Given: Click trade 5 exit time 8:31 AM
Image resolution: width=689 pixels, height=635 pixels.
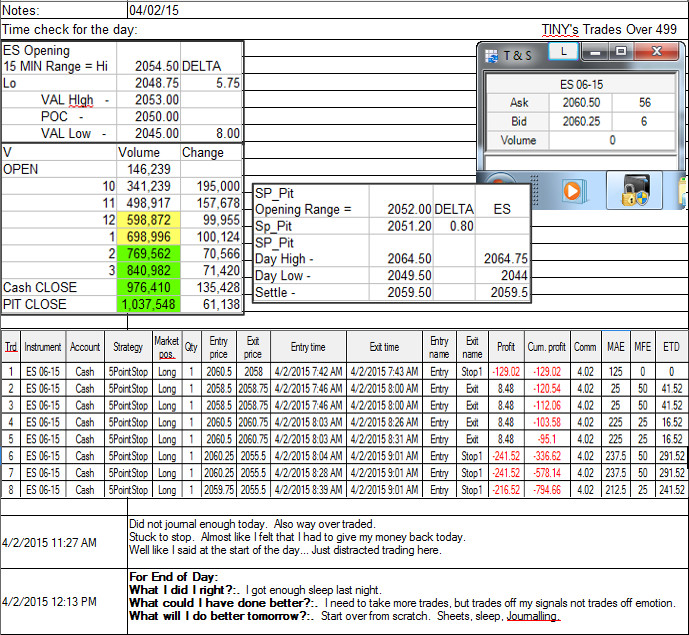Looking at the screenshot, I should [384, 439].
